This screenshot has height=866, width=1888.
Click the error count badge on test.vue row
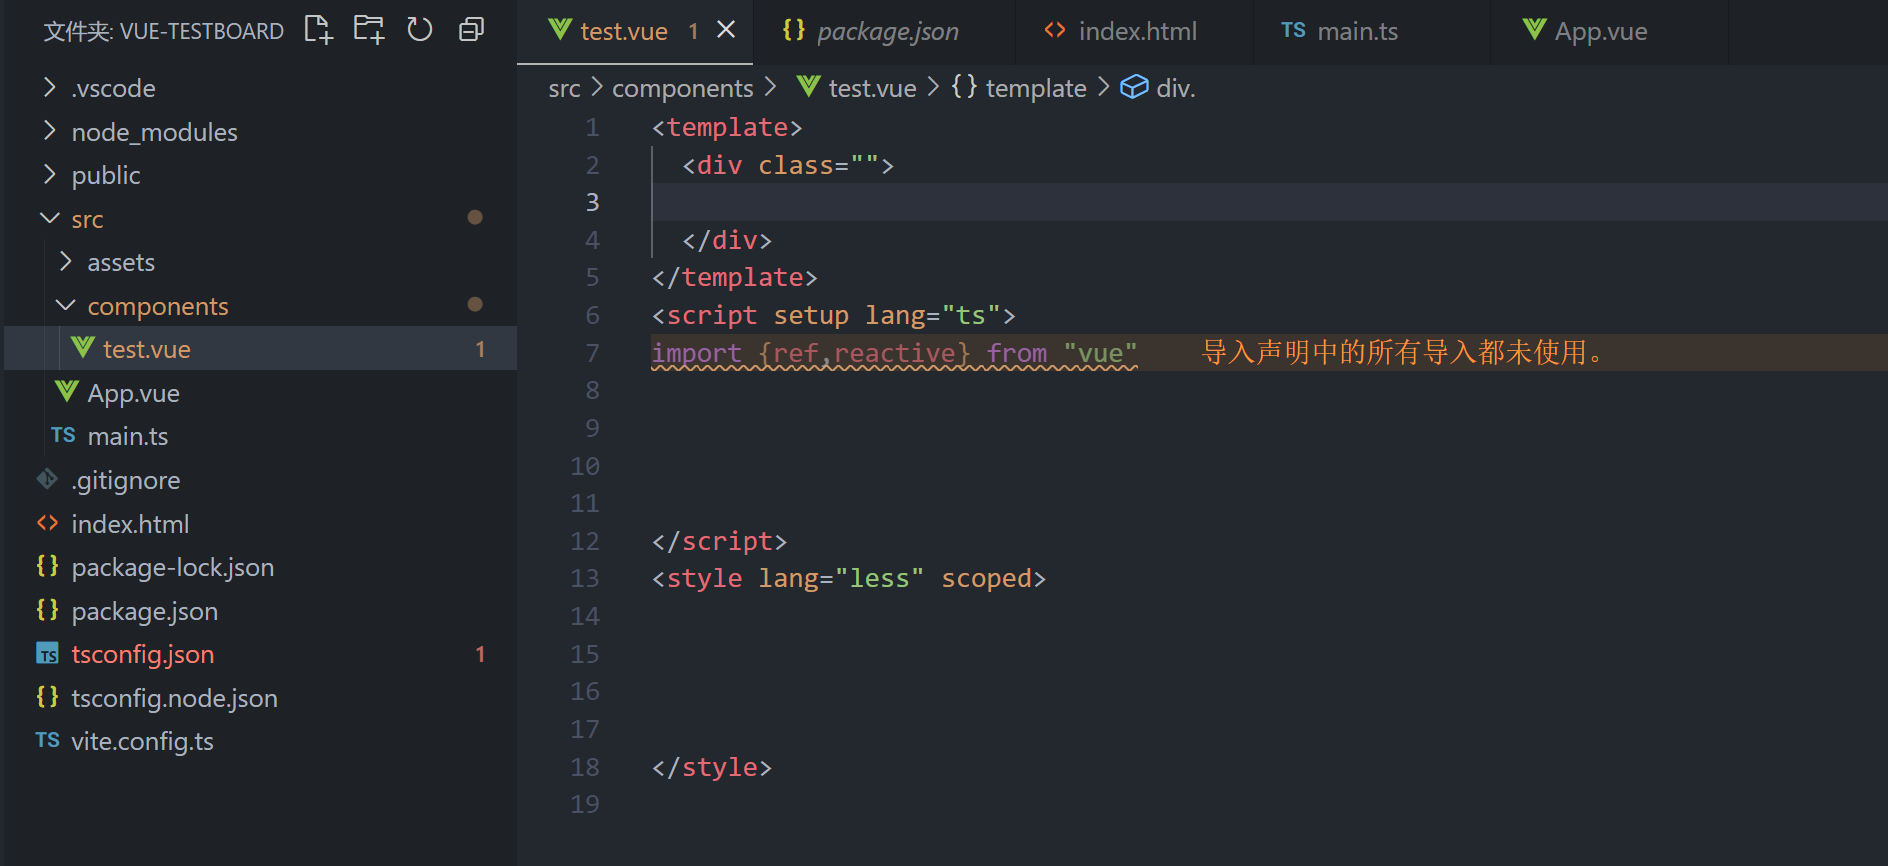pos(480,349)
